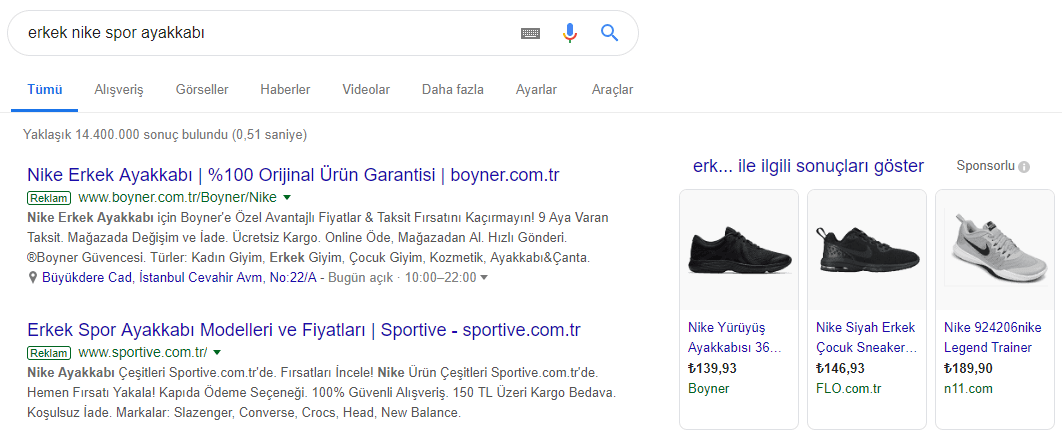Expand dropdown arrow next to boyner.com.tr URL
Screen dimensions: 1062x436
(286, 198)
